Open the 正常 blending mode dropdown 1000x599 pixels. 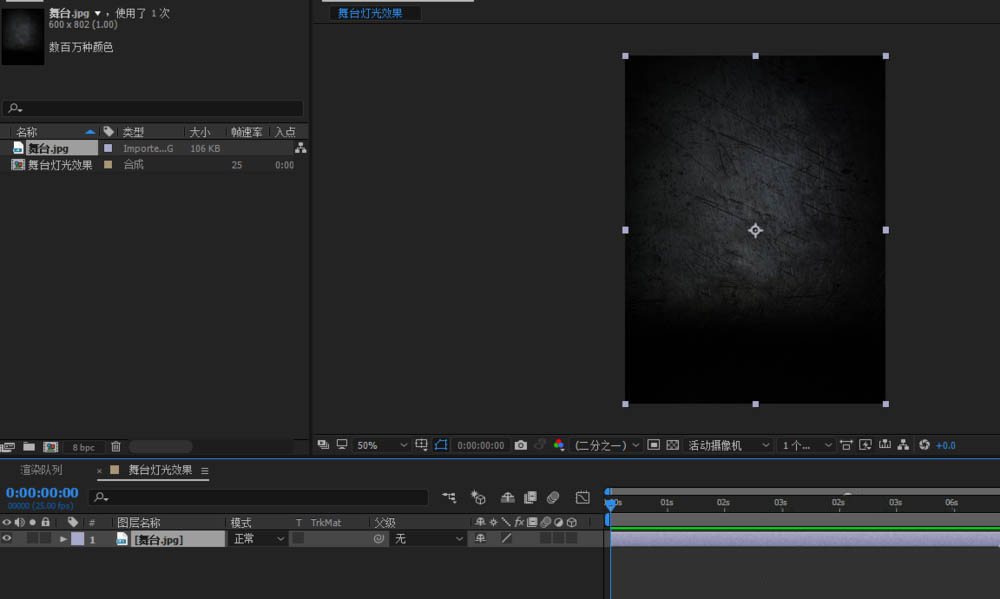point(258,539)
